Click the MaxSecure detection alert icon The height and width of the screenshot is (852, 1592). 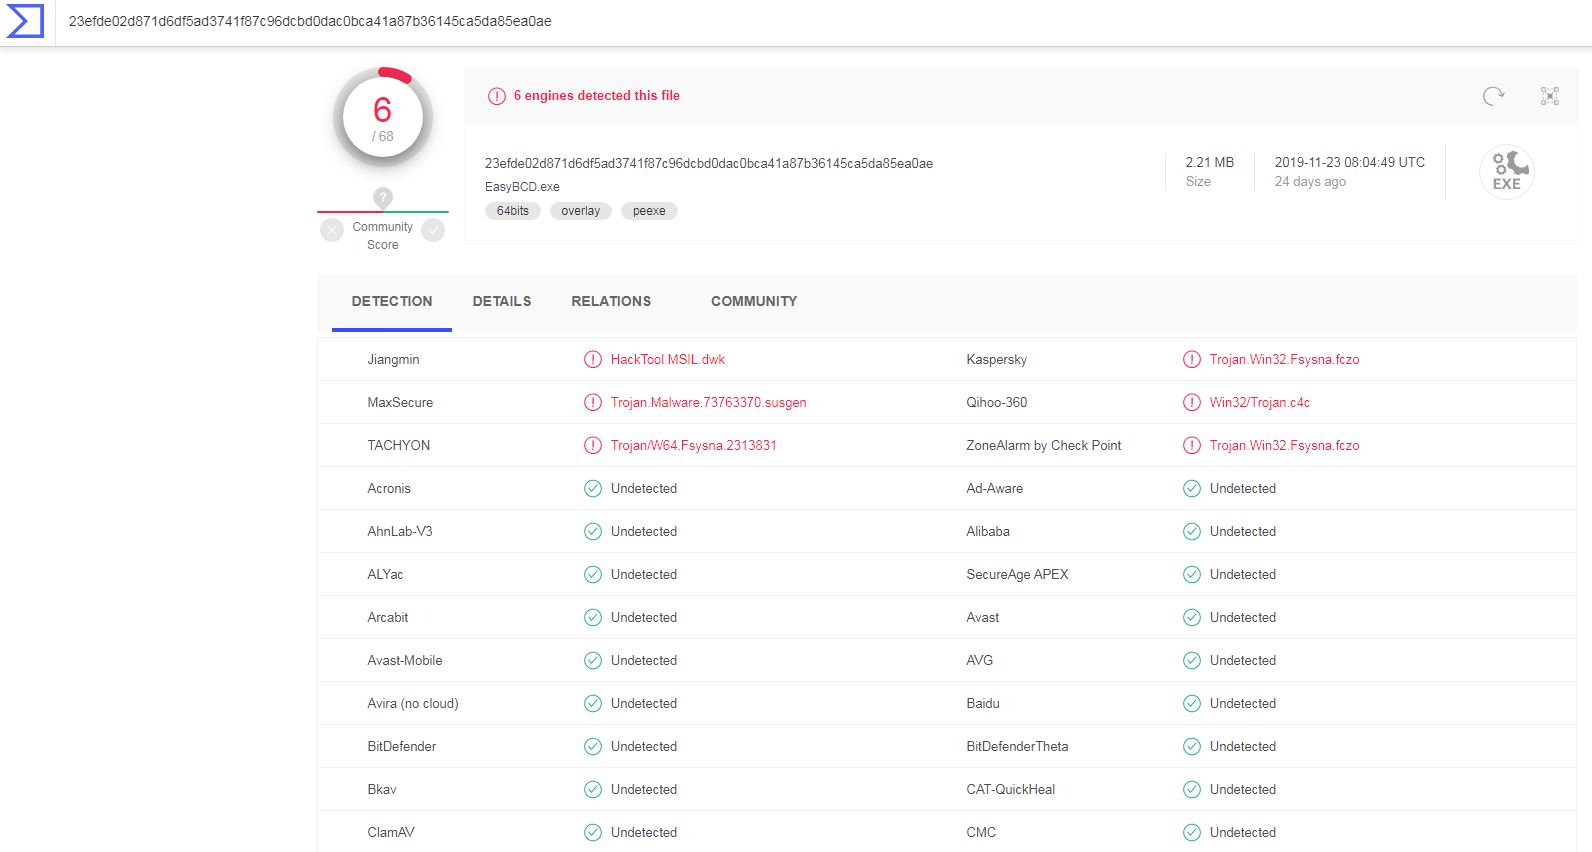593,402
